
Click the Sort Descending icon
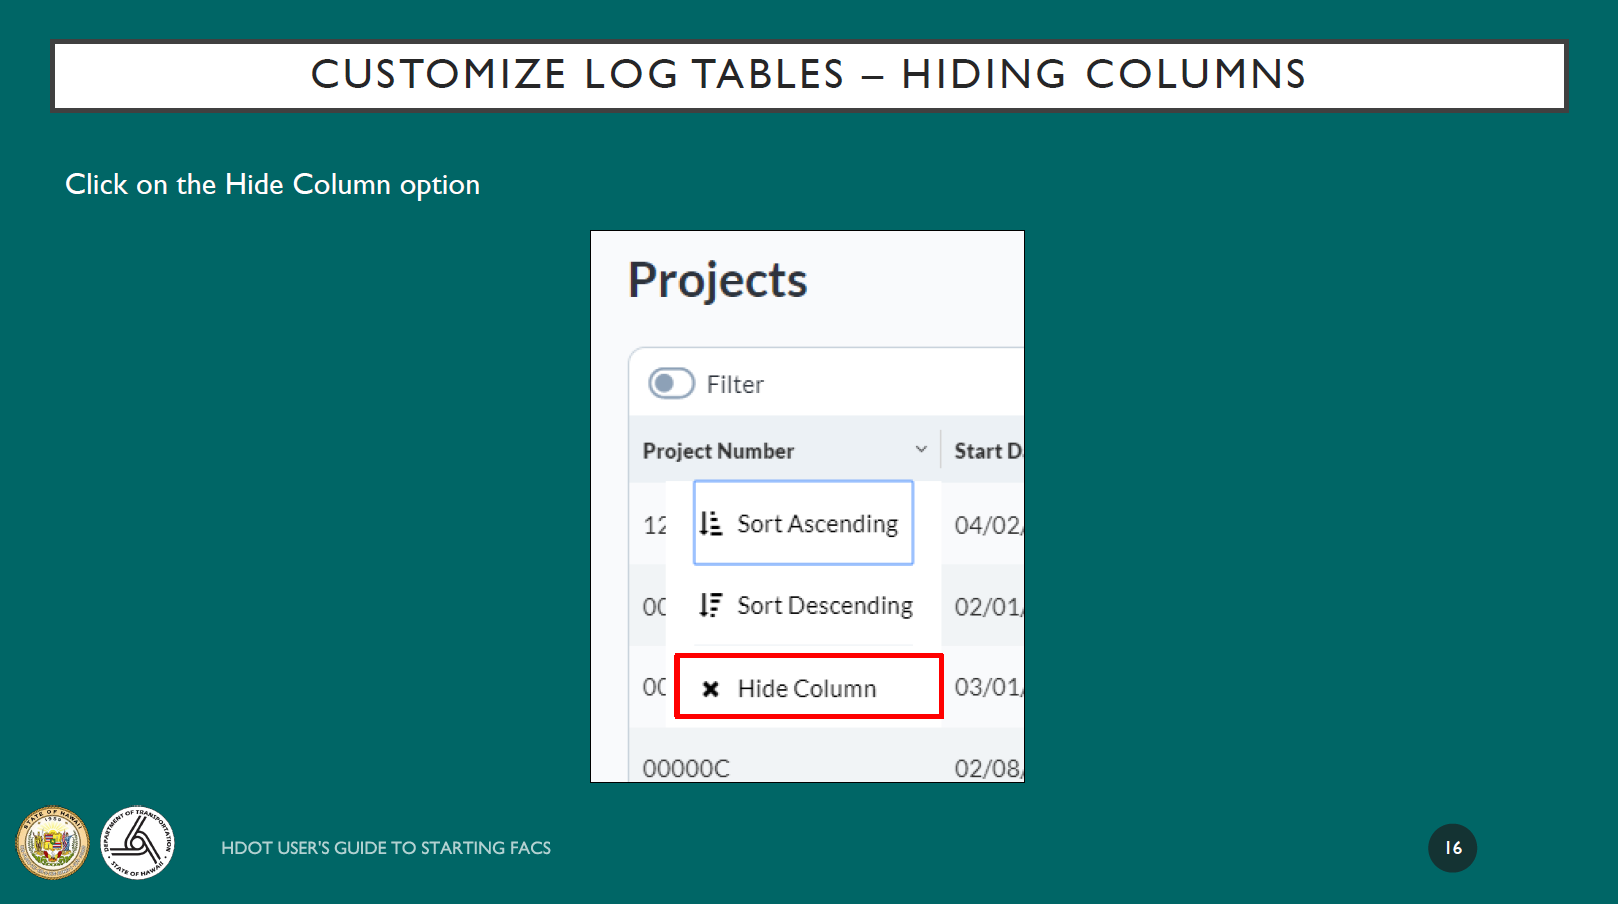[x=710, y=605]
